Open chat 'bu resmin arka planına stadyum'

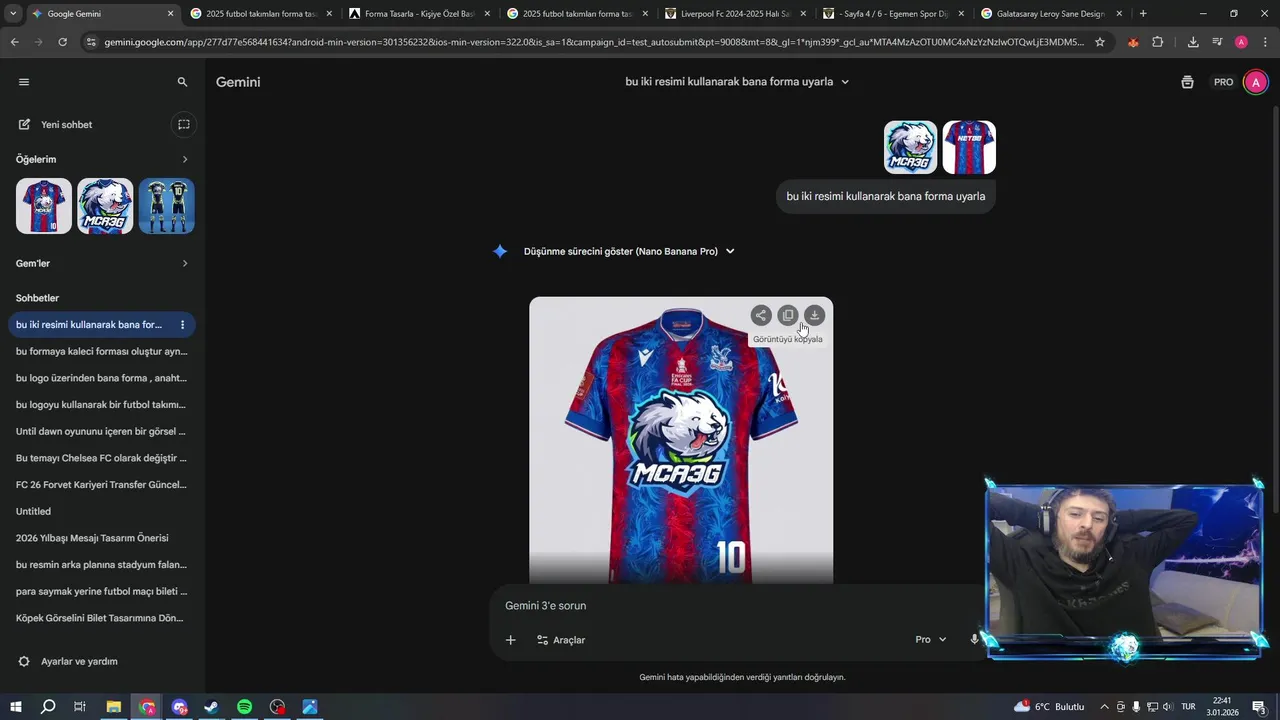[x=101, y=565]
